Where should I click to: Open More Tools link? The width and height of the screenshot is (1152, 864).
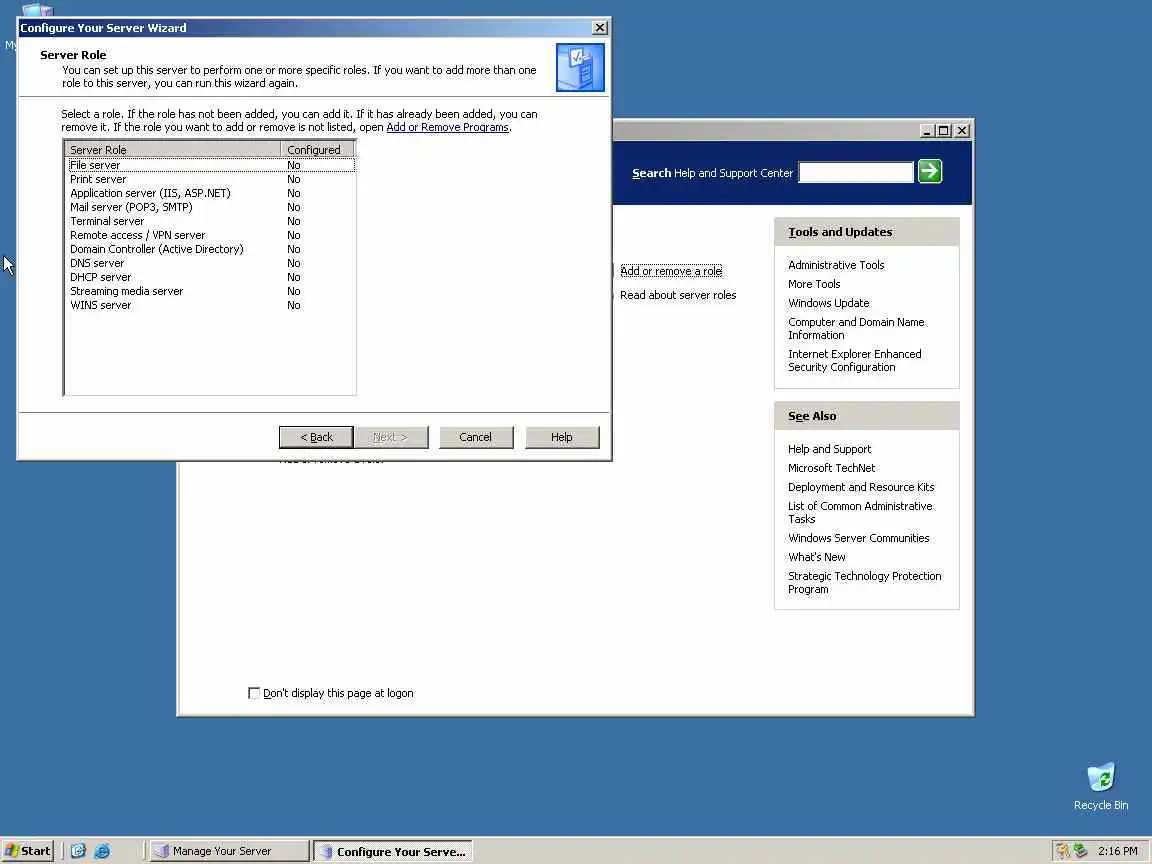pyautogui.click(x=814, y=284)
